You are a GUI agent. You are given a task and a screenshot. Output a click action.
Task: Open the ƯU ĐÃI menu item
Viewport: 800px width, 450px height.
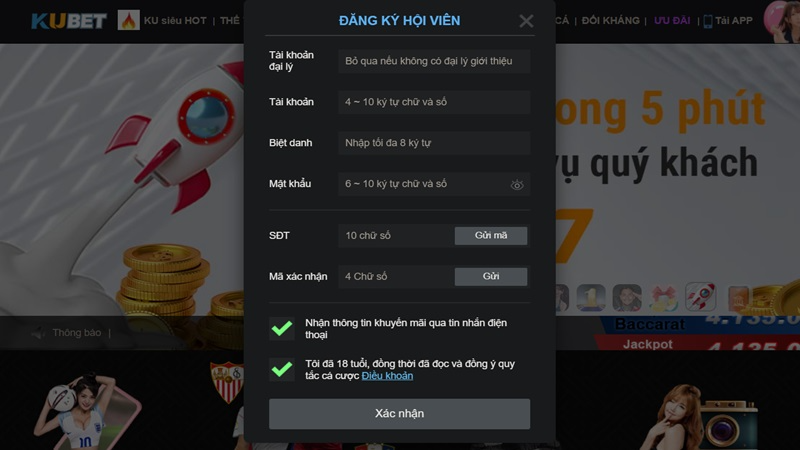pyautogui.click(x=672, y=20)
